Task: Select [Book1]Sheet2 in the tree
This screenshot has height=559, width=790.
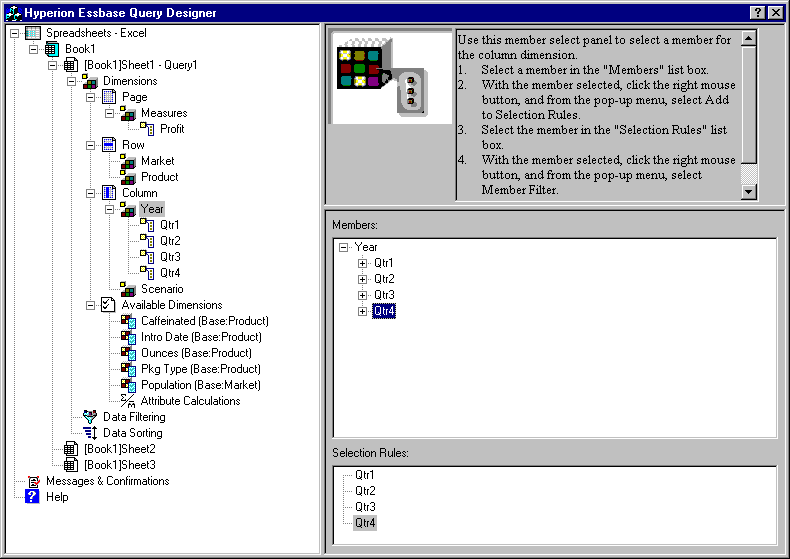Action: pyautogui.click(x=119, y=449)
